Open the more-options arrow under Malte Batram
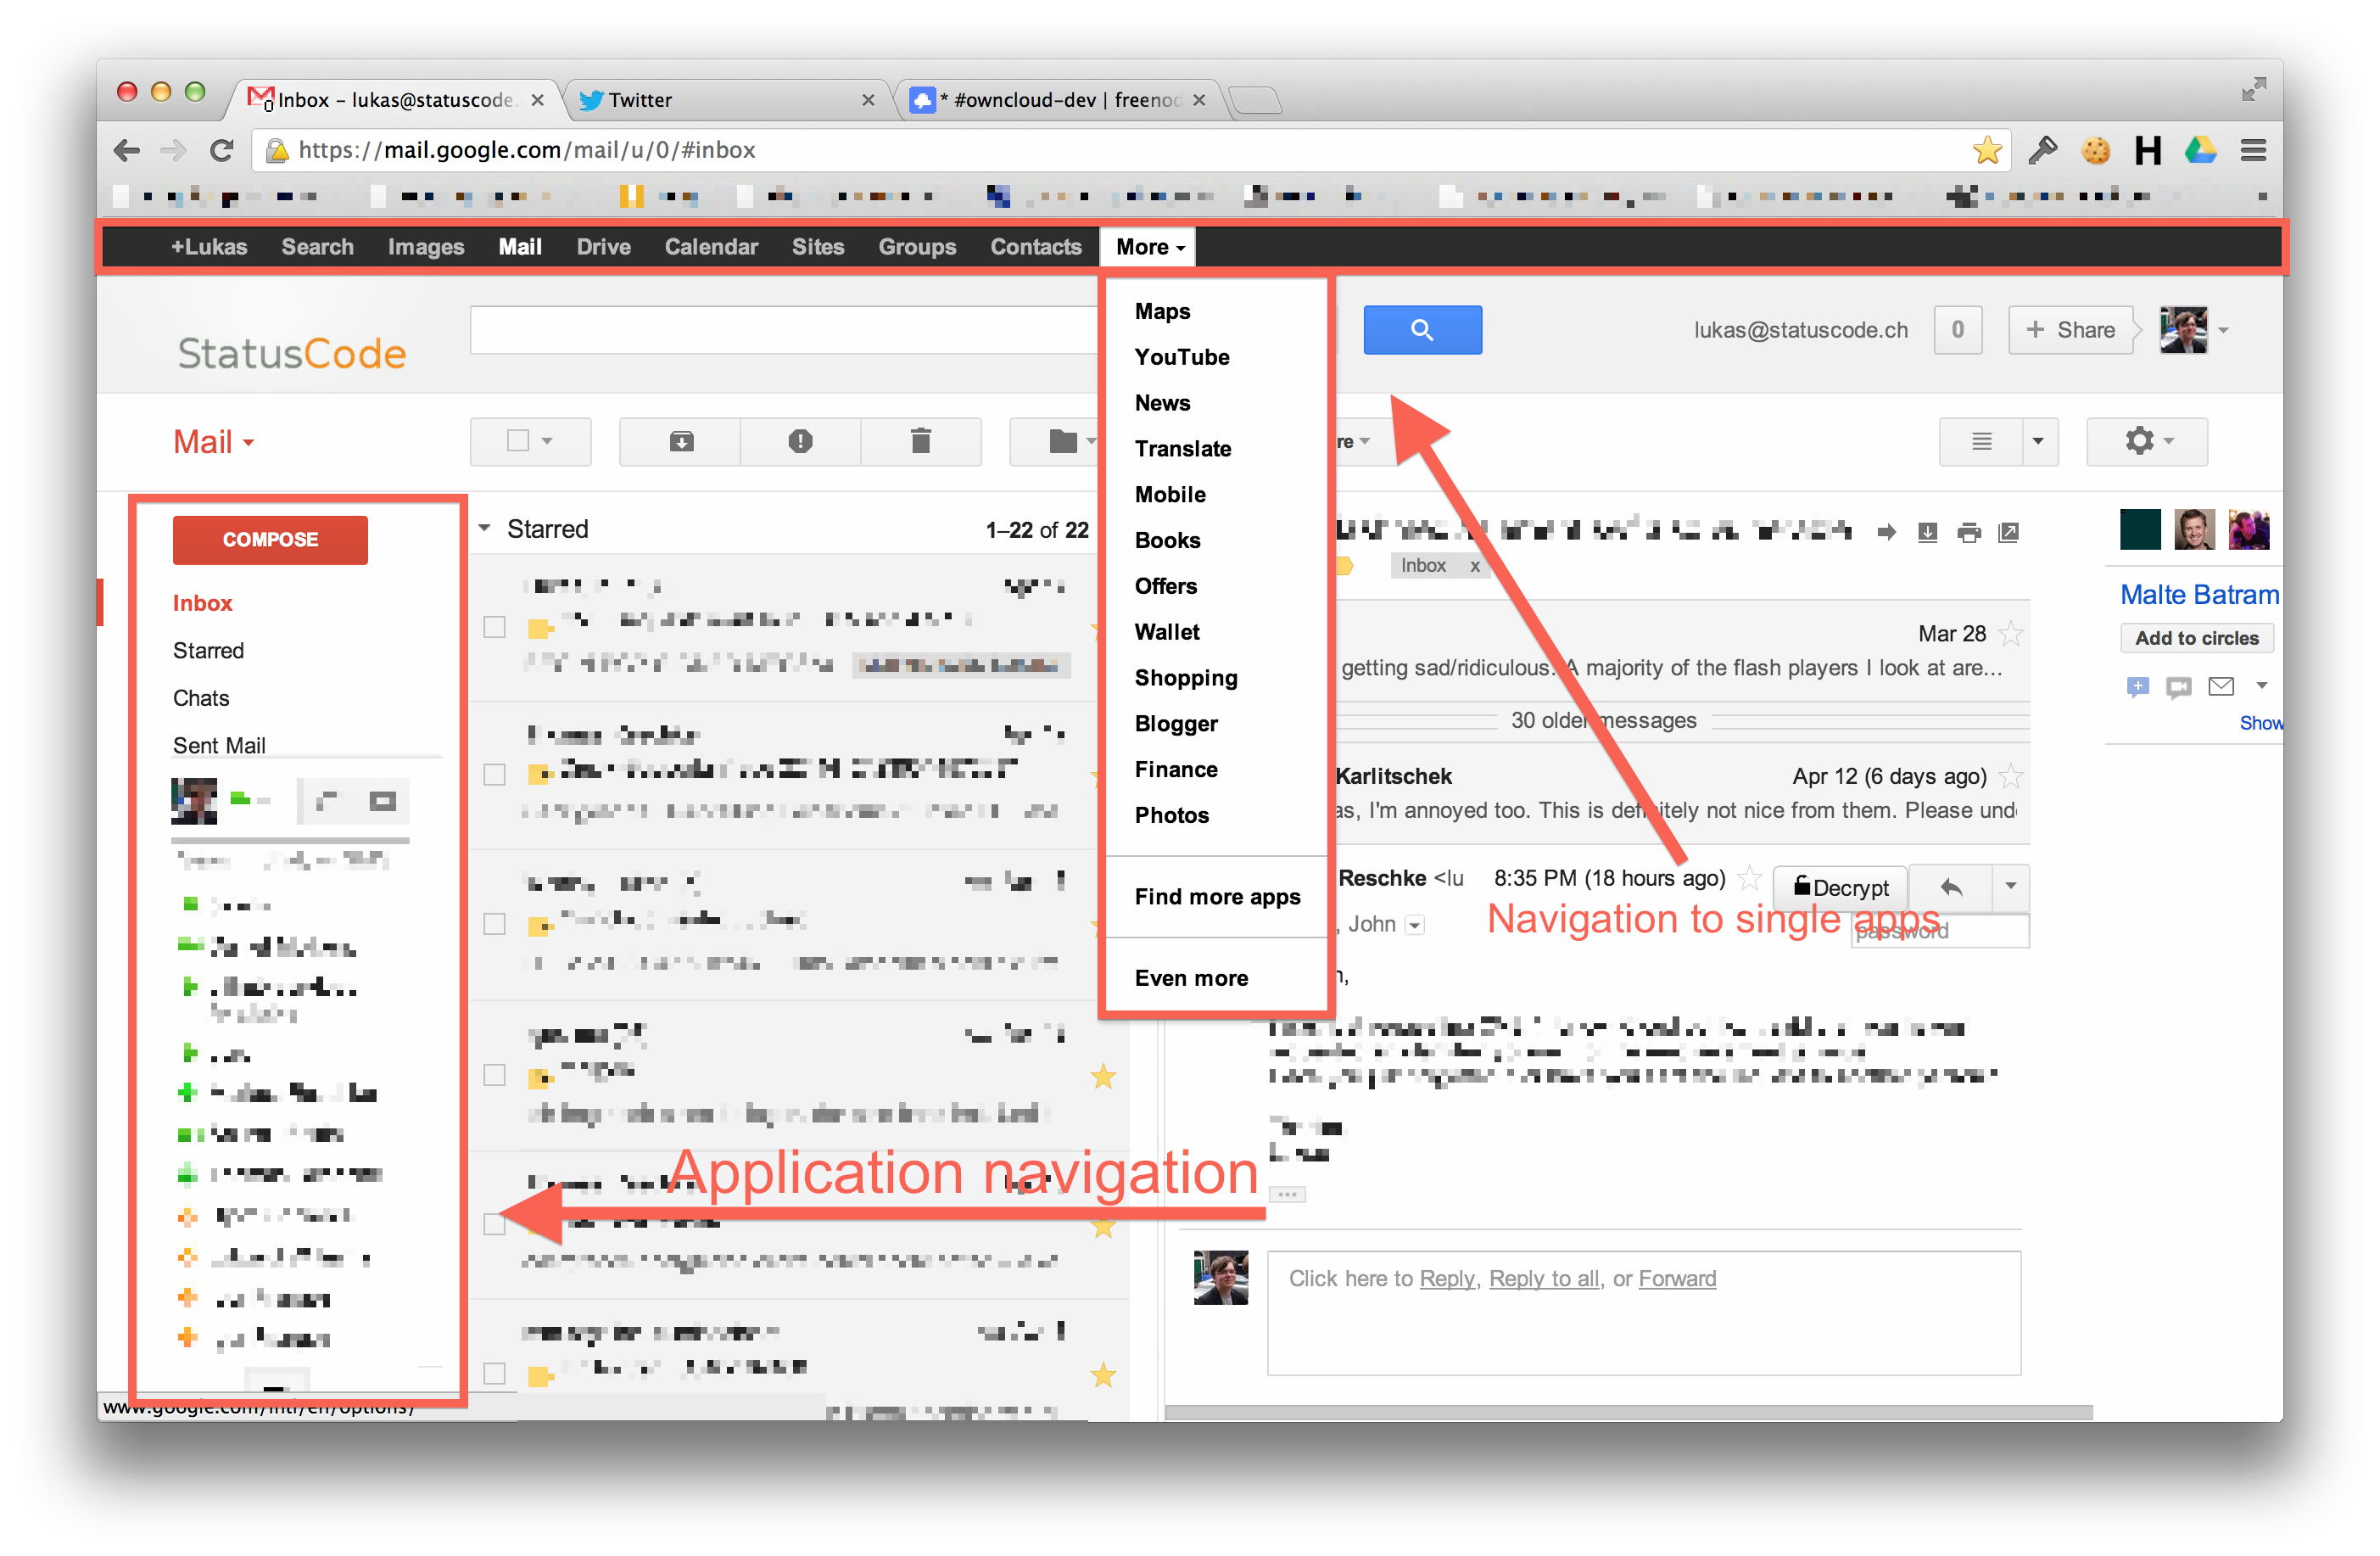Image resolution: width=2380 pixels, height=1556 pixels. pos(2262,686)
